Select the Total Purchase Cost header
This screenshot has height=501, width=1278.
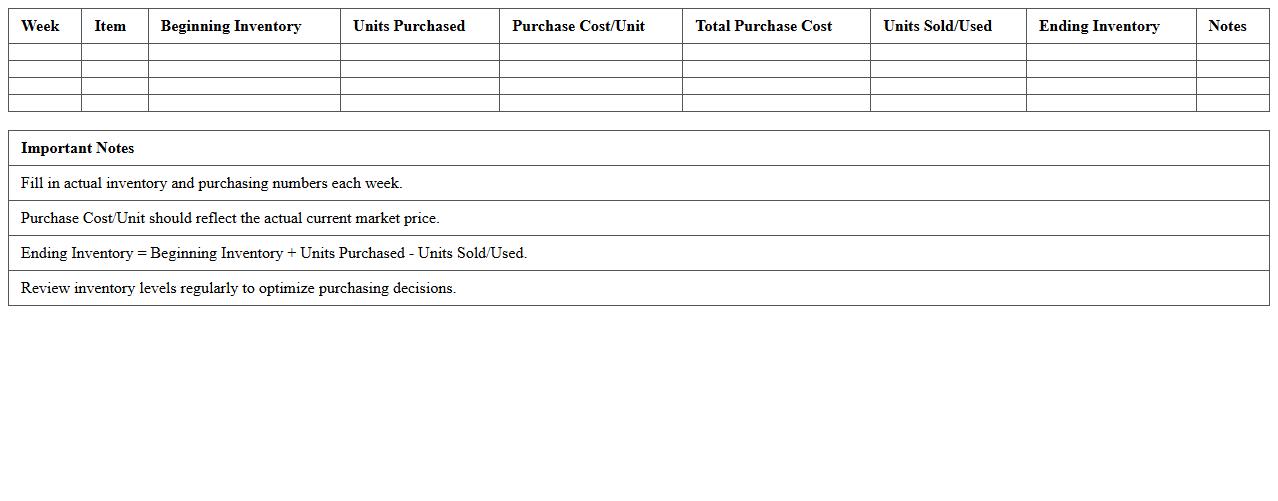point(764,26)
